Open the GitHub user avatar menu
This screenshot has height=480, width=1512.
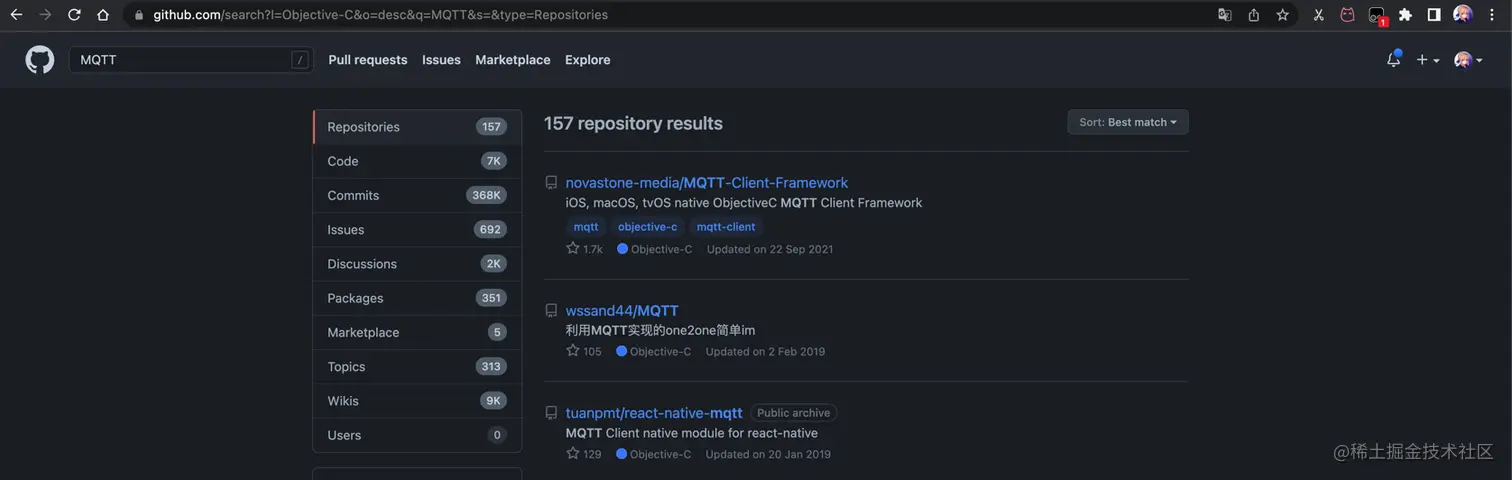(1468, 60)
